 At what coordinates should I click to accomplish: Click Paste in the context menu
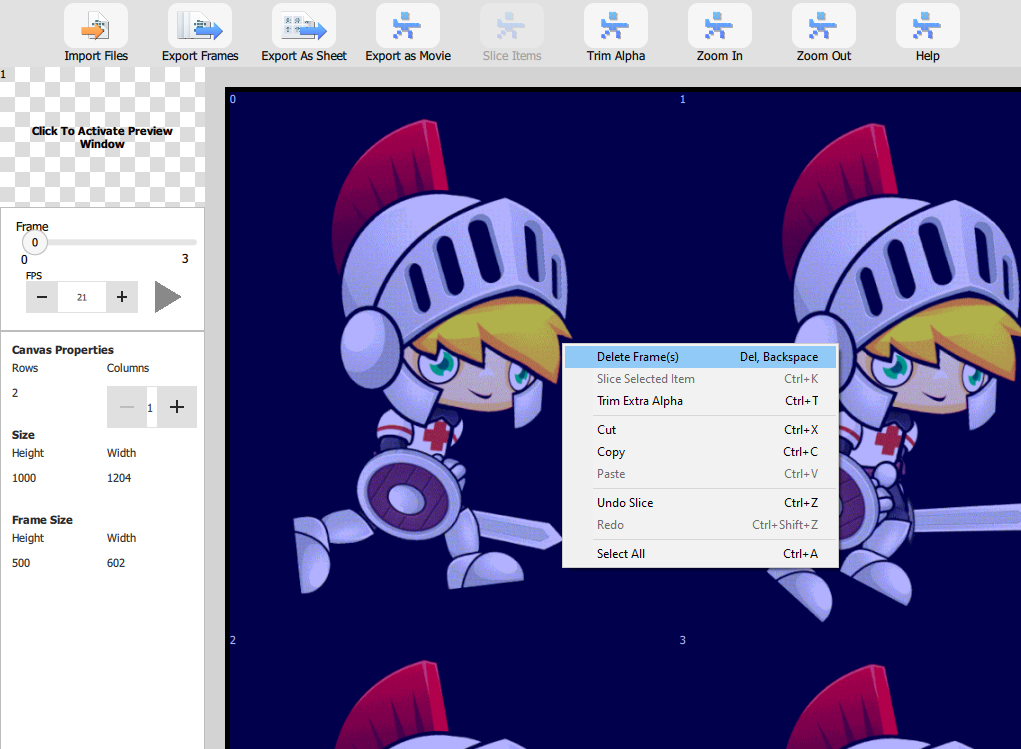(700, 474)
